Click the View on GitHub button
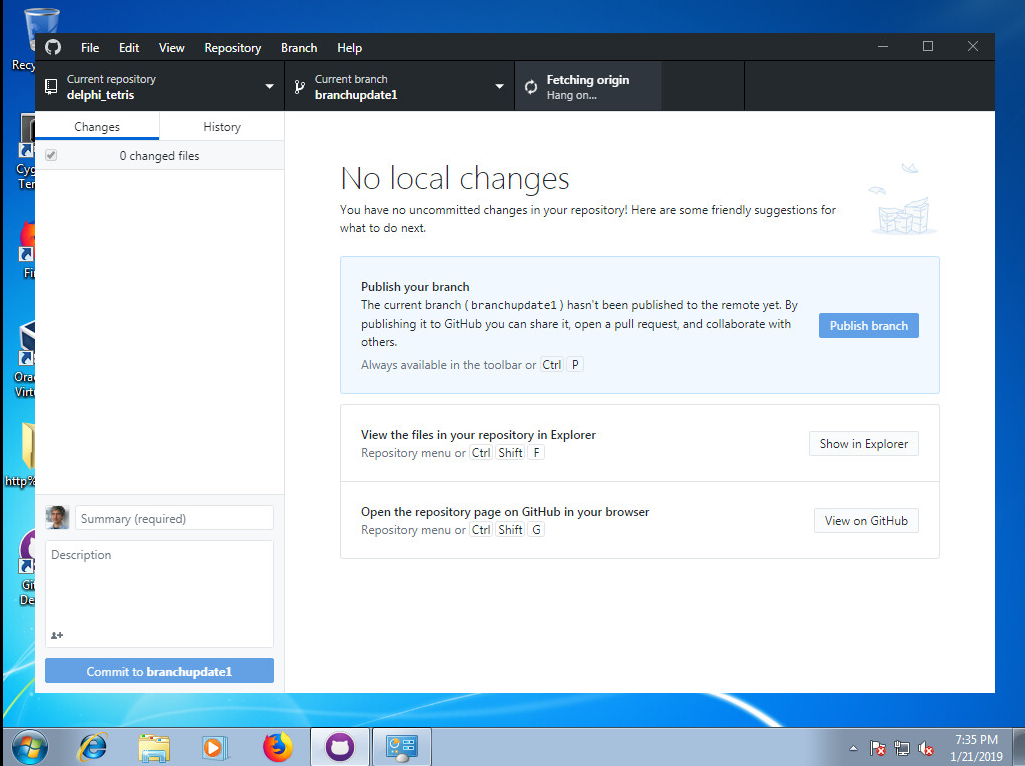 tap(866, 520)
